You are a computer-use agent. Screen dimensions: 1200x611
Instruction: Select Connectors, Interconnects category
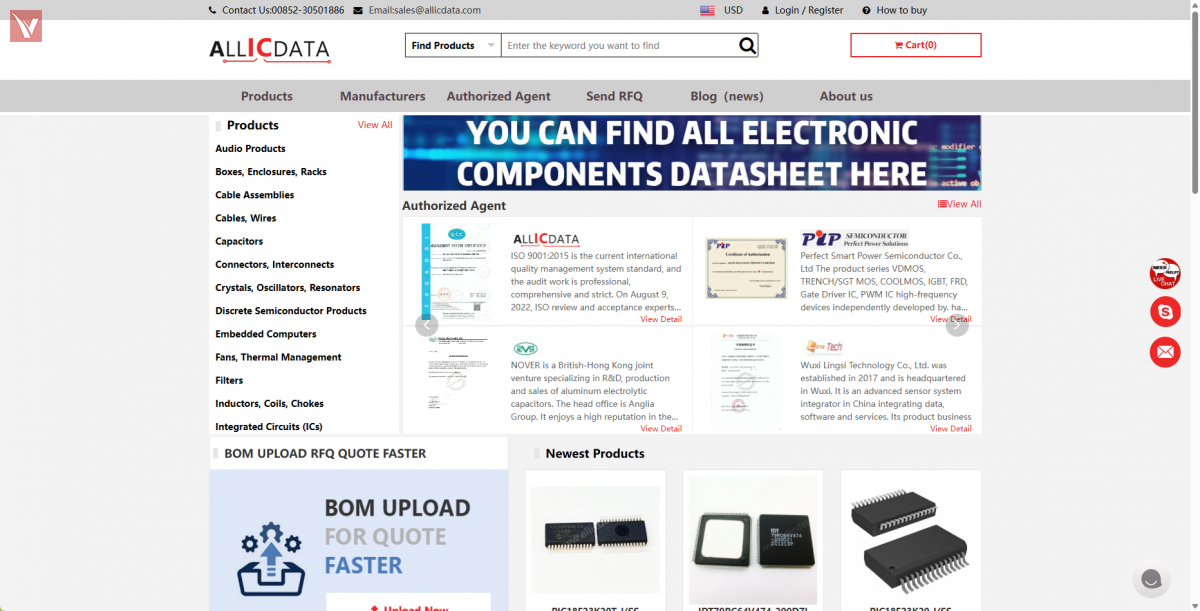tap(275, 264)
